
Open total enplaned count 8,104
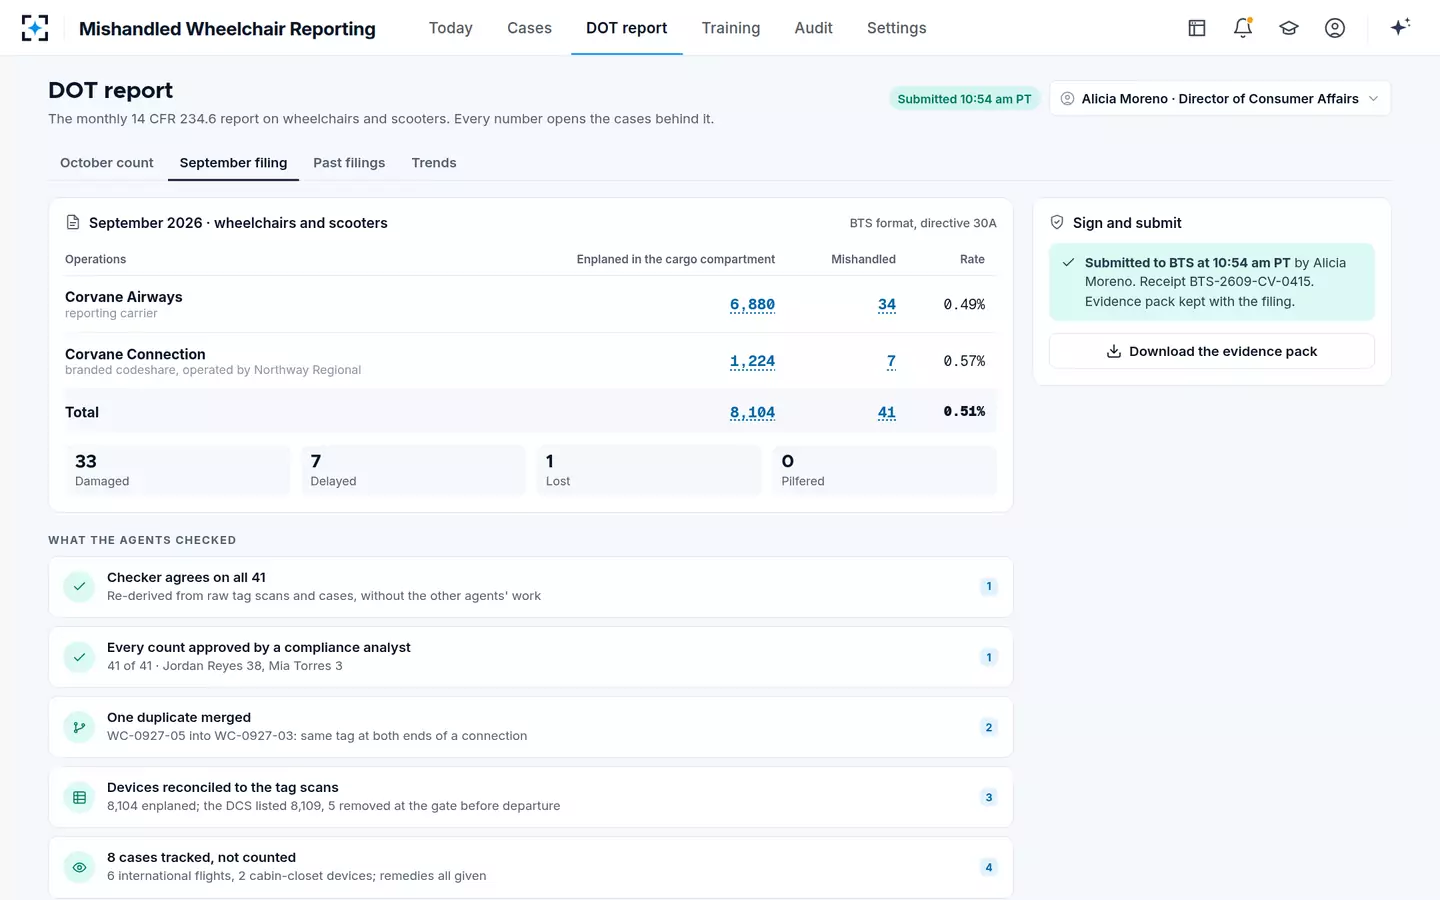click(x=752, y=412)
